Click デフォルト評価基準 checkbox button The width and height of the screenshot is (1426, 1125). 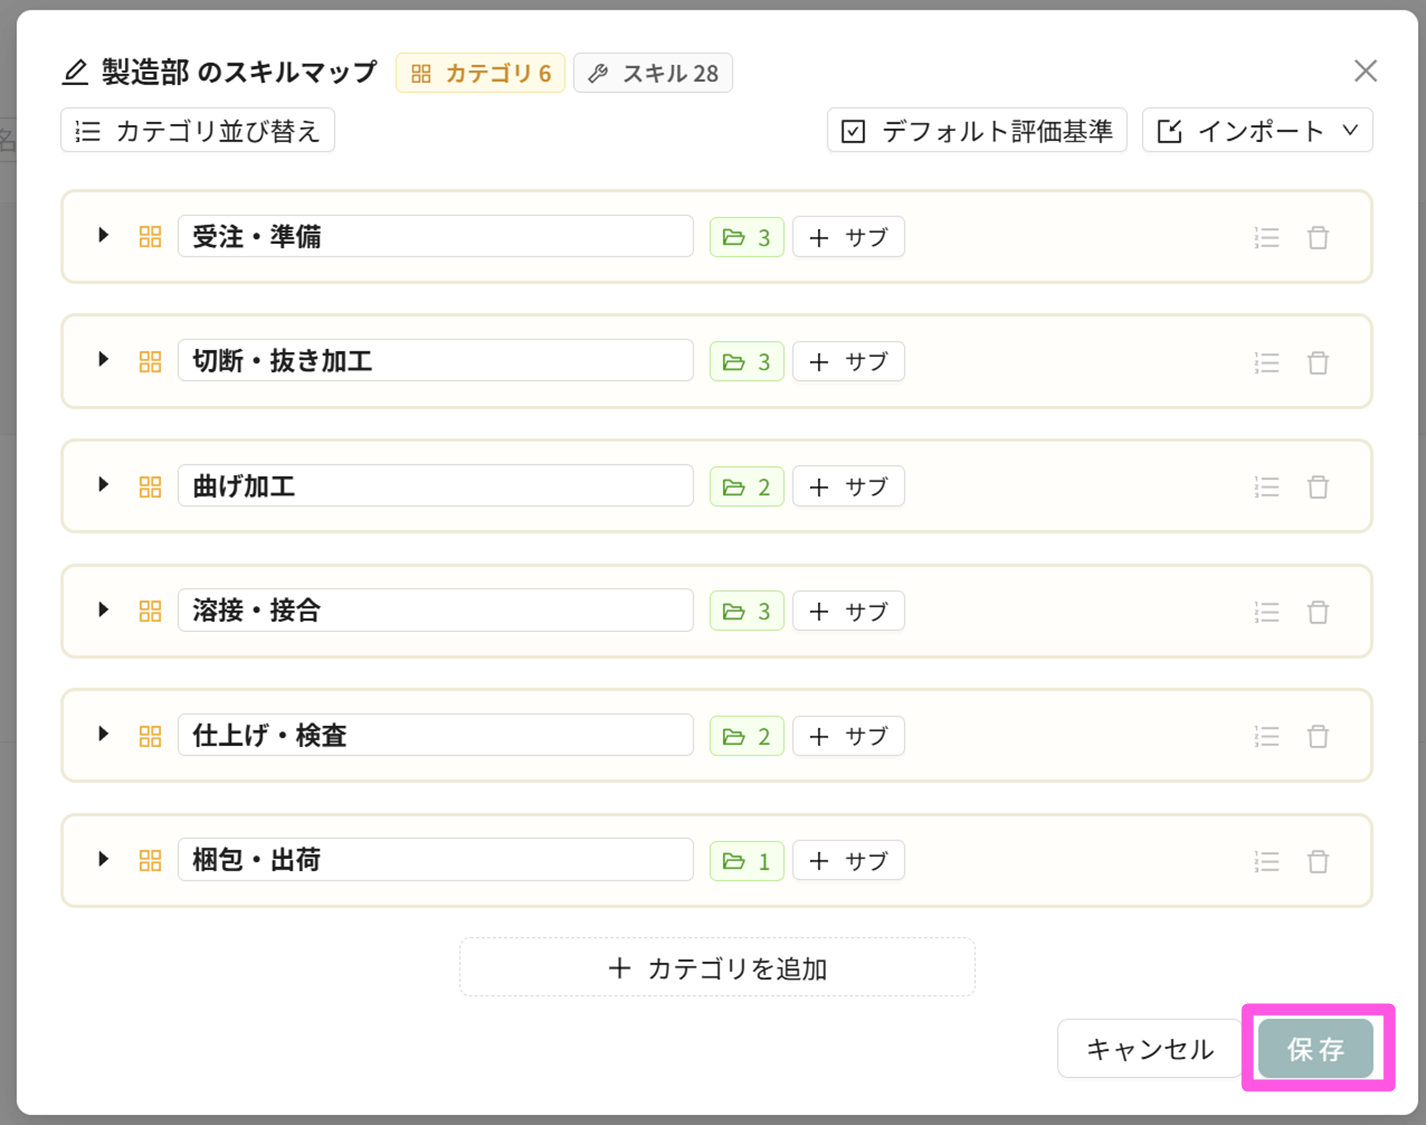[x=977, y=131]
